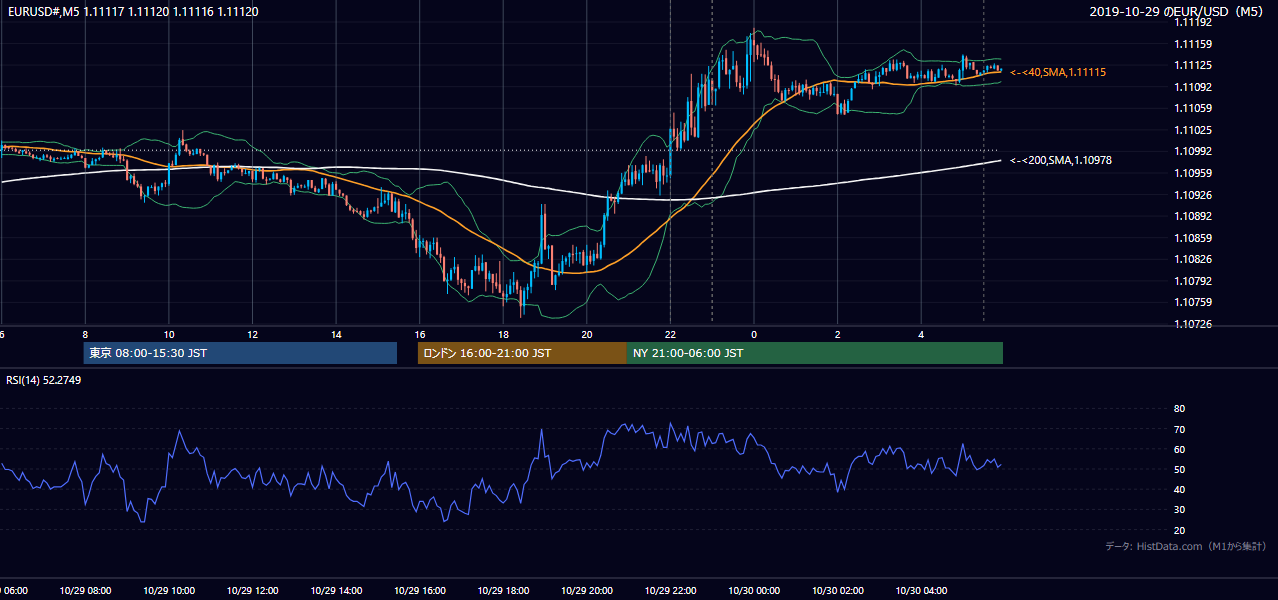Click RSI scale value 50
Image resolution: width=1278 pixels, height=600 pixels.
click(x=1179, y=470)
